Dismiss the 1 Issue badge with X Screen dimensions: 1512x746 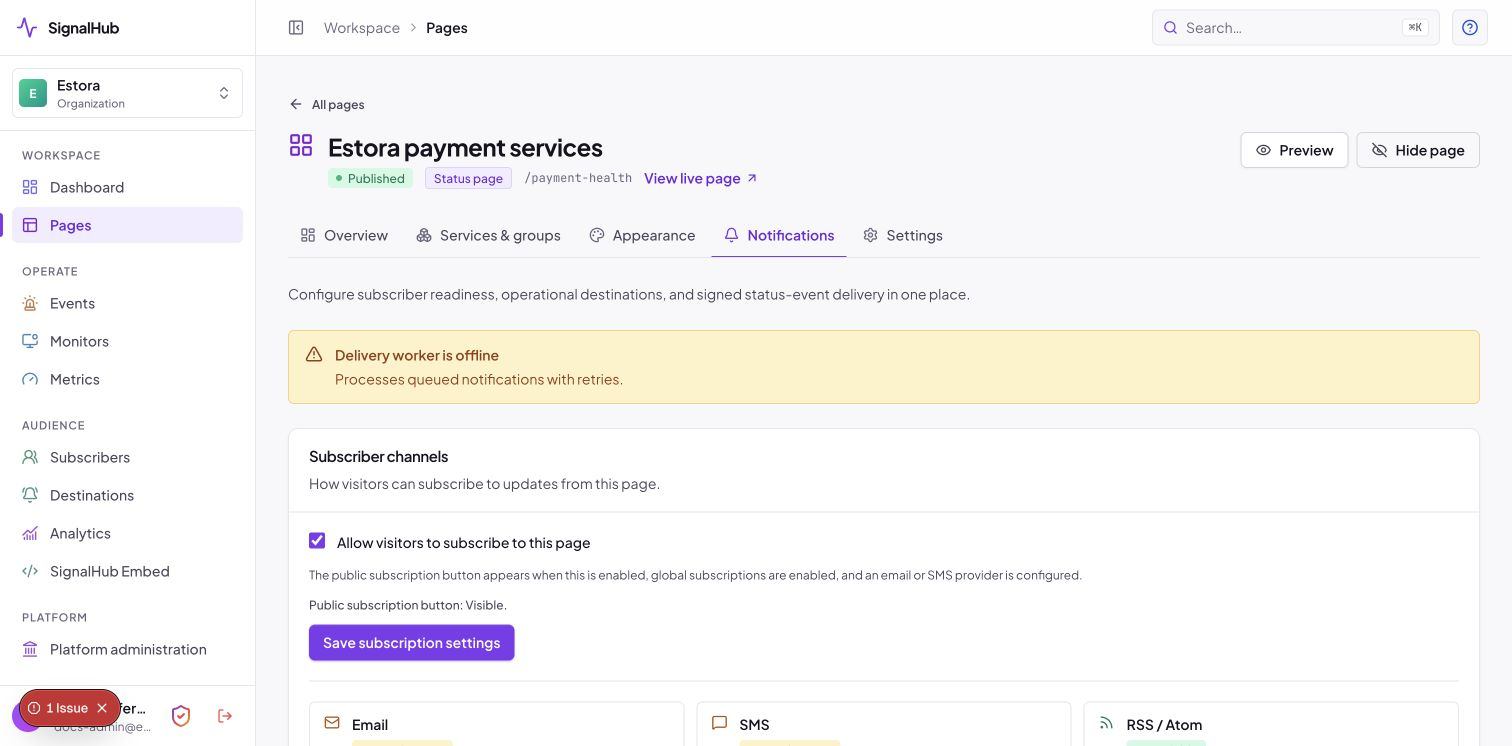pos(102,708)
